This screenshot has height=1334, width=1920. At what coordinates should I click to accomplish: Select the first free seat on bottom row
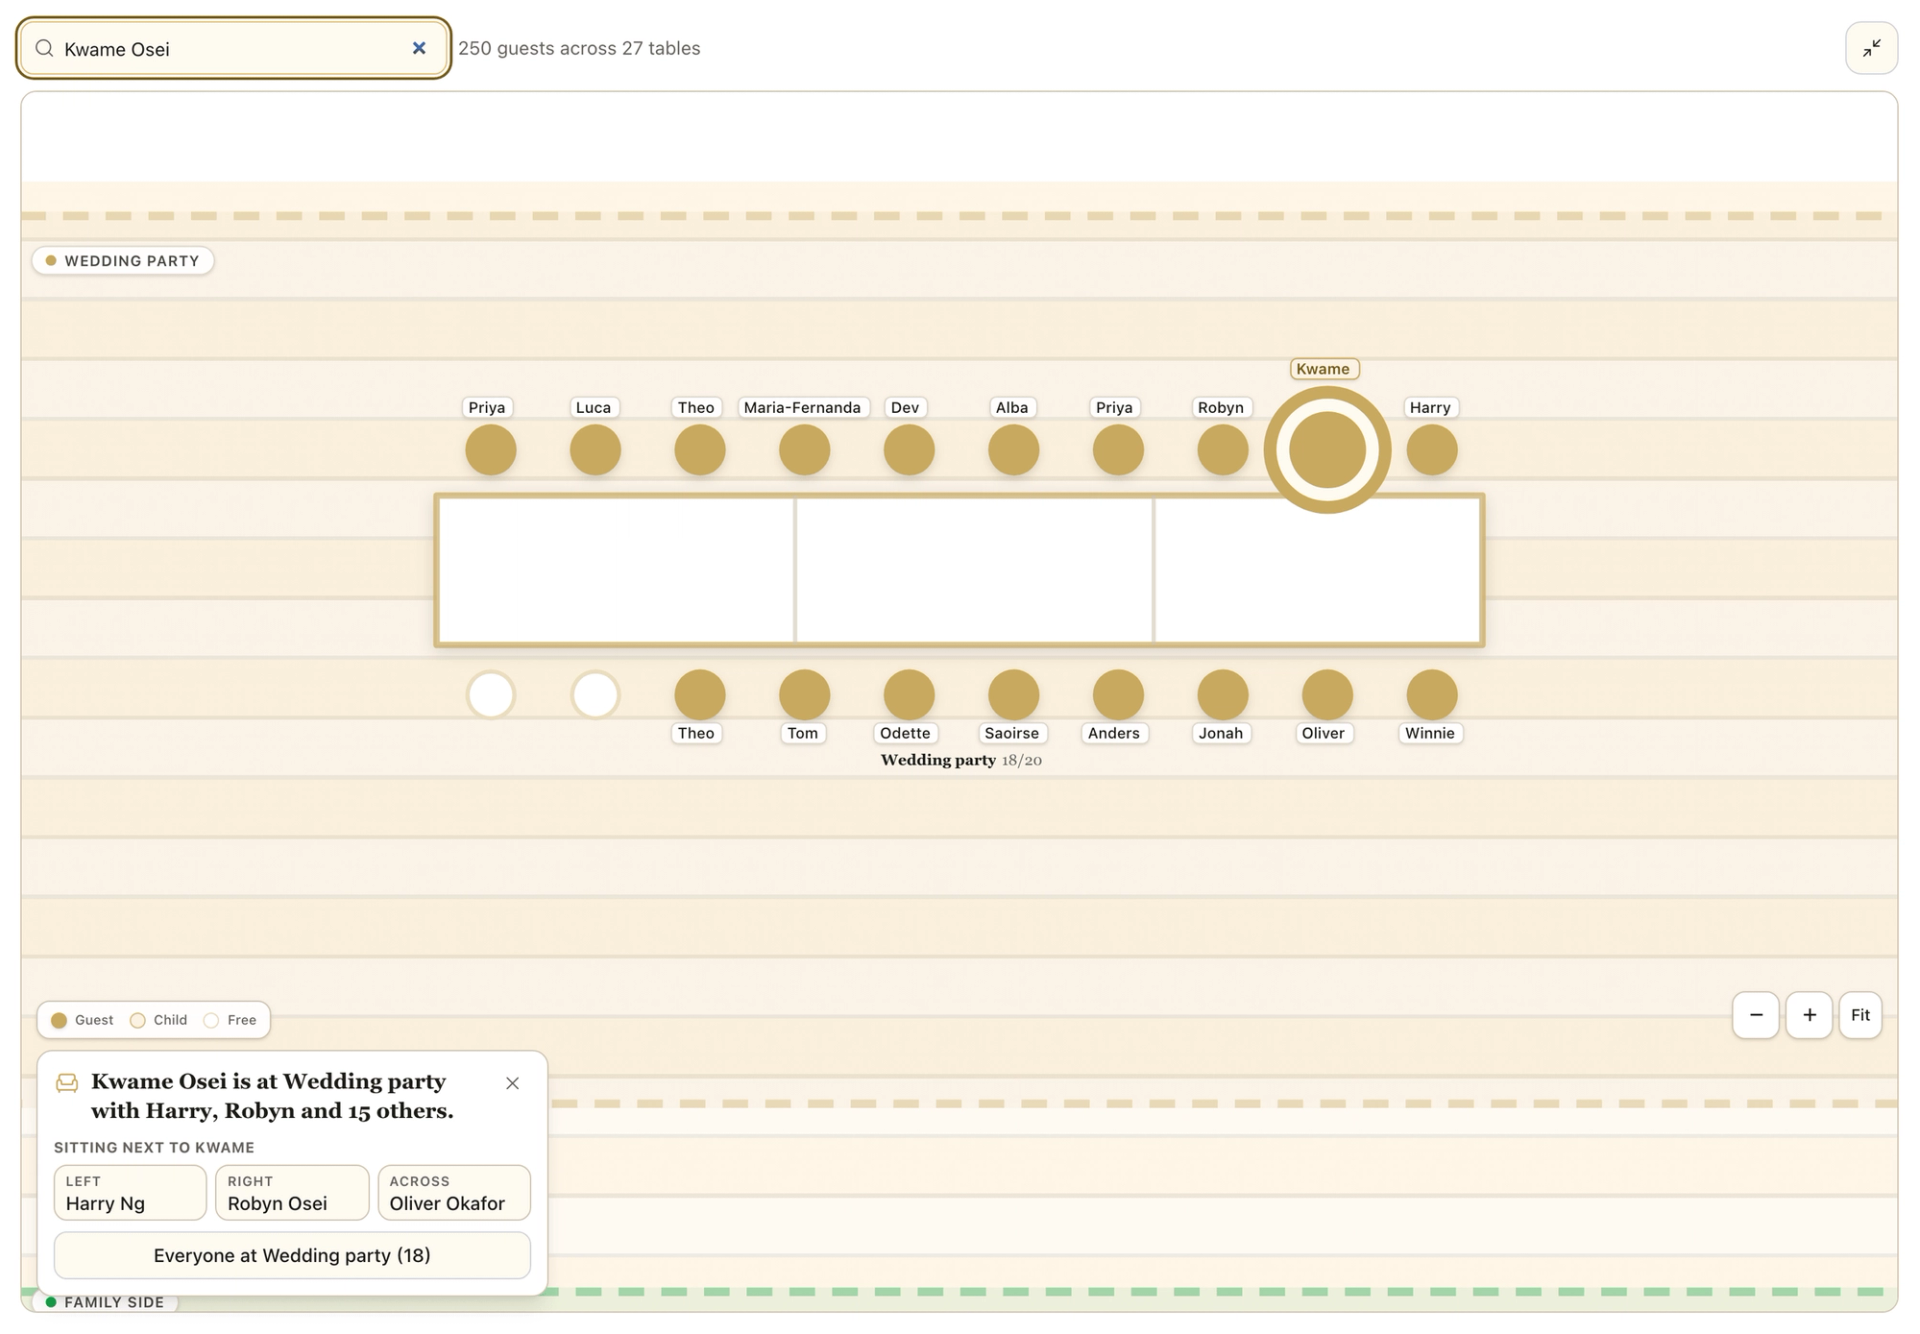[490, 695]
